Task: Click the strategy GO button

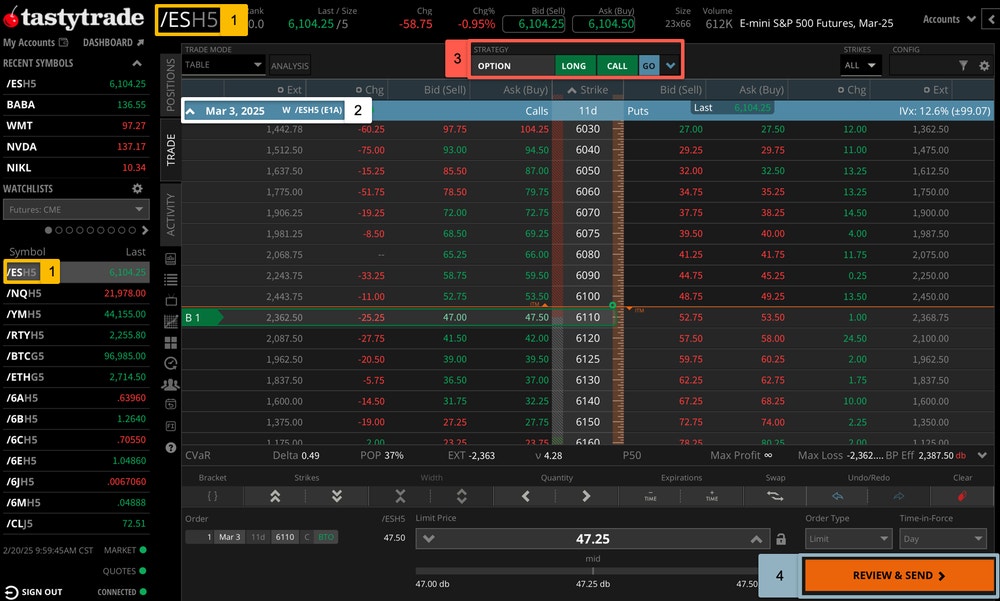Action: (x=649, y=66)
